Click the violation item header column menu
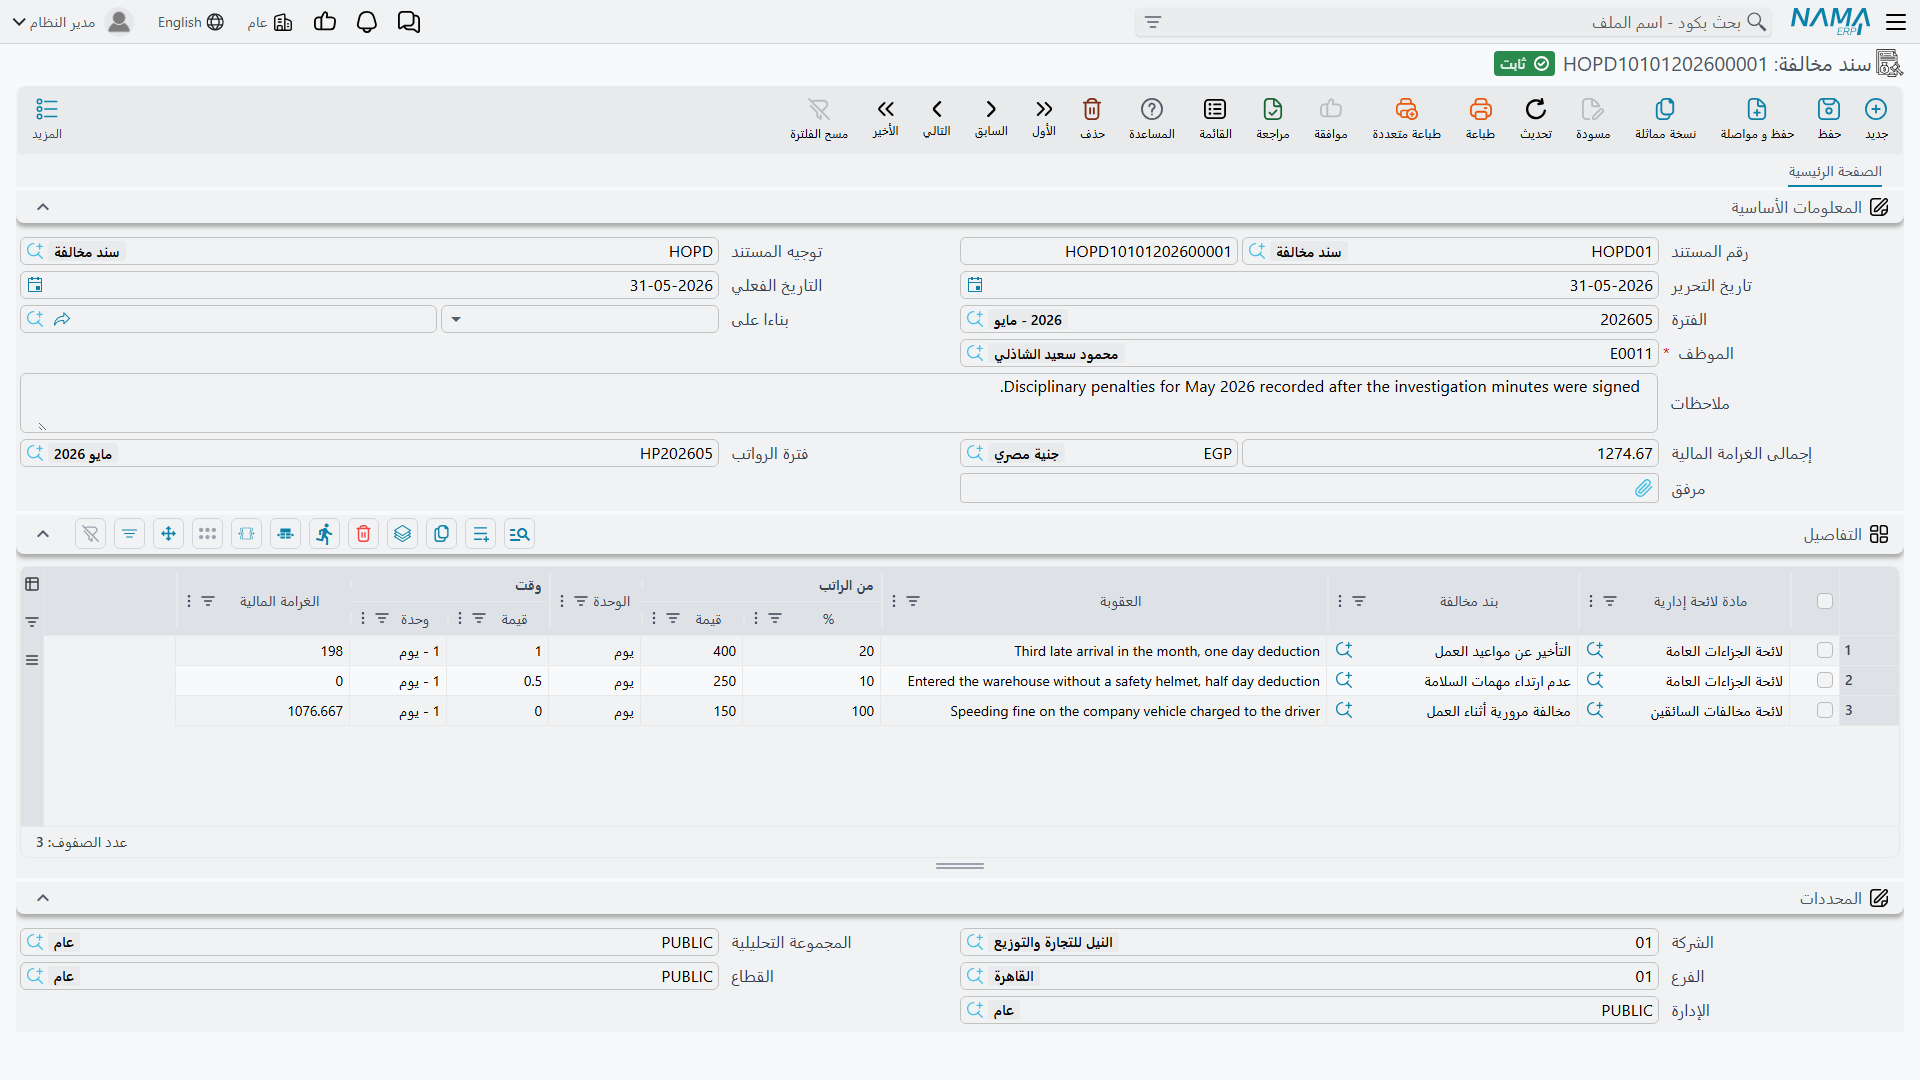 pos(1340,601)
